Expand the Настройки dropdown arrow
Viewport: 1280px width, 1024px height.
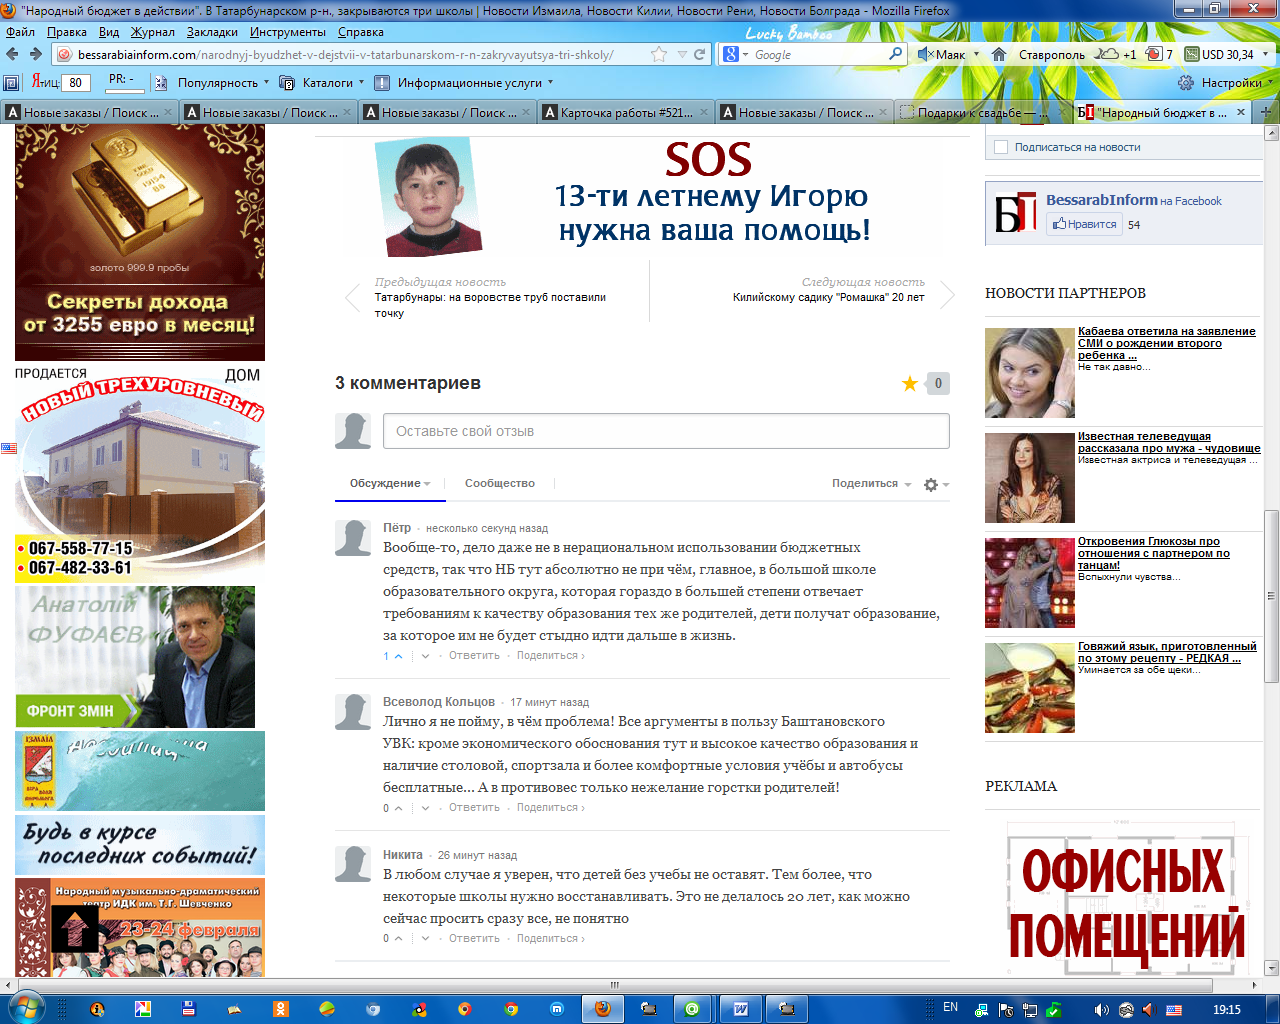pos(1269,82)
